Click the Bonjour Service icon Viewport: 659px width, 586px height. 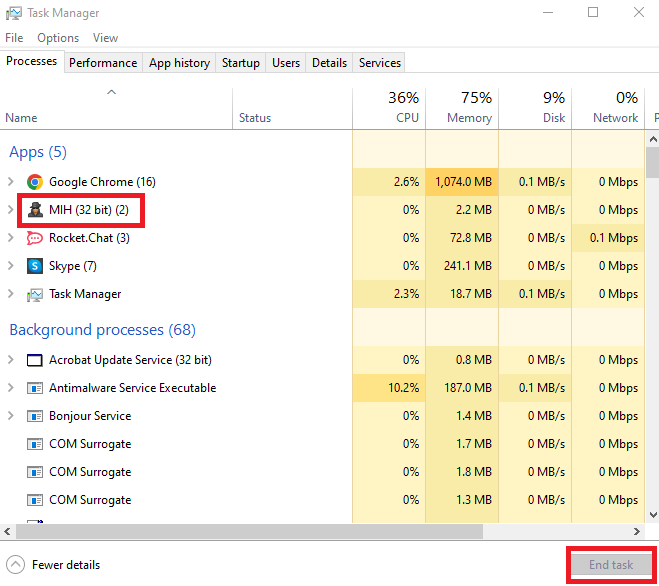35,416
